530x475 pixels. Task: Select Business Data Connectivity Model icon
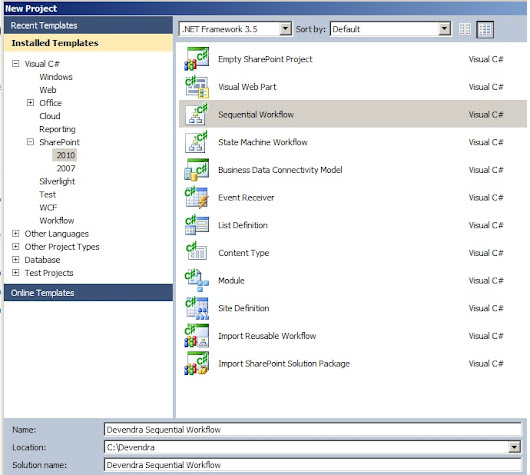pos(196,170)
